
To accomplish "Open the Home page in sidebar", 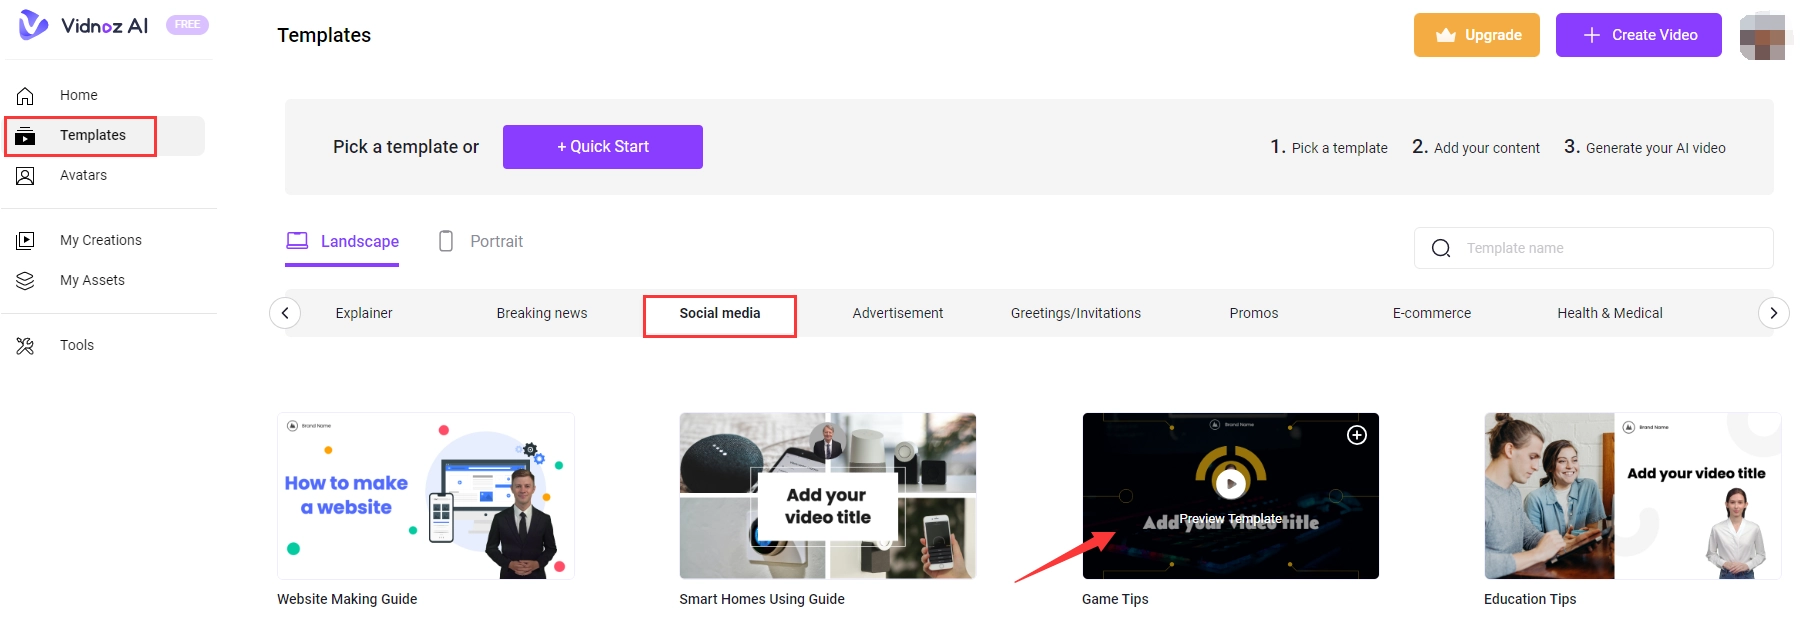I will tap(78, 95).
